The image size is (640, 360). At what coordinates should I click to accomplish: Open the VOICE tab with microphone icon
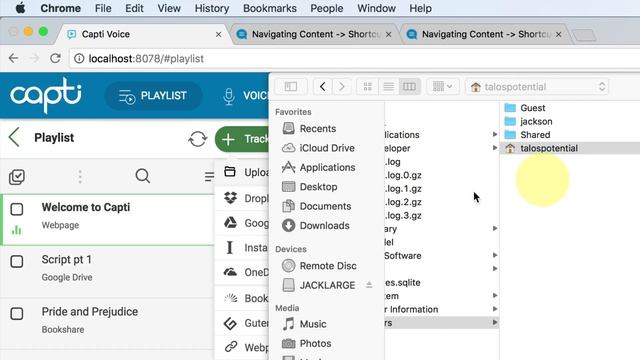pyautogui.click(x=245, y=96)
